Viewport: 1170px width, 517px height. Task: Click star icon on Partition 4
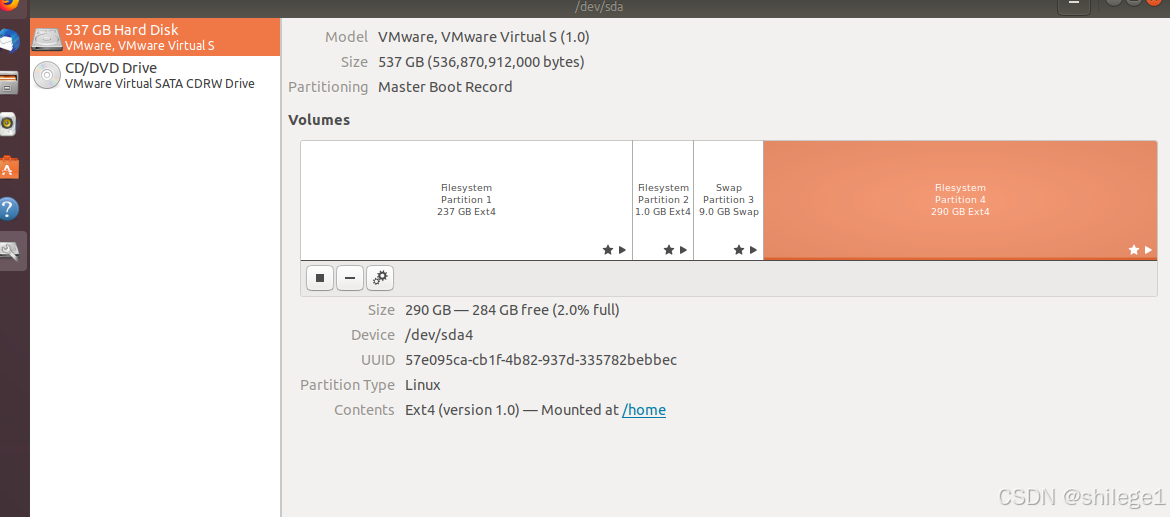pos(1134,250)
